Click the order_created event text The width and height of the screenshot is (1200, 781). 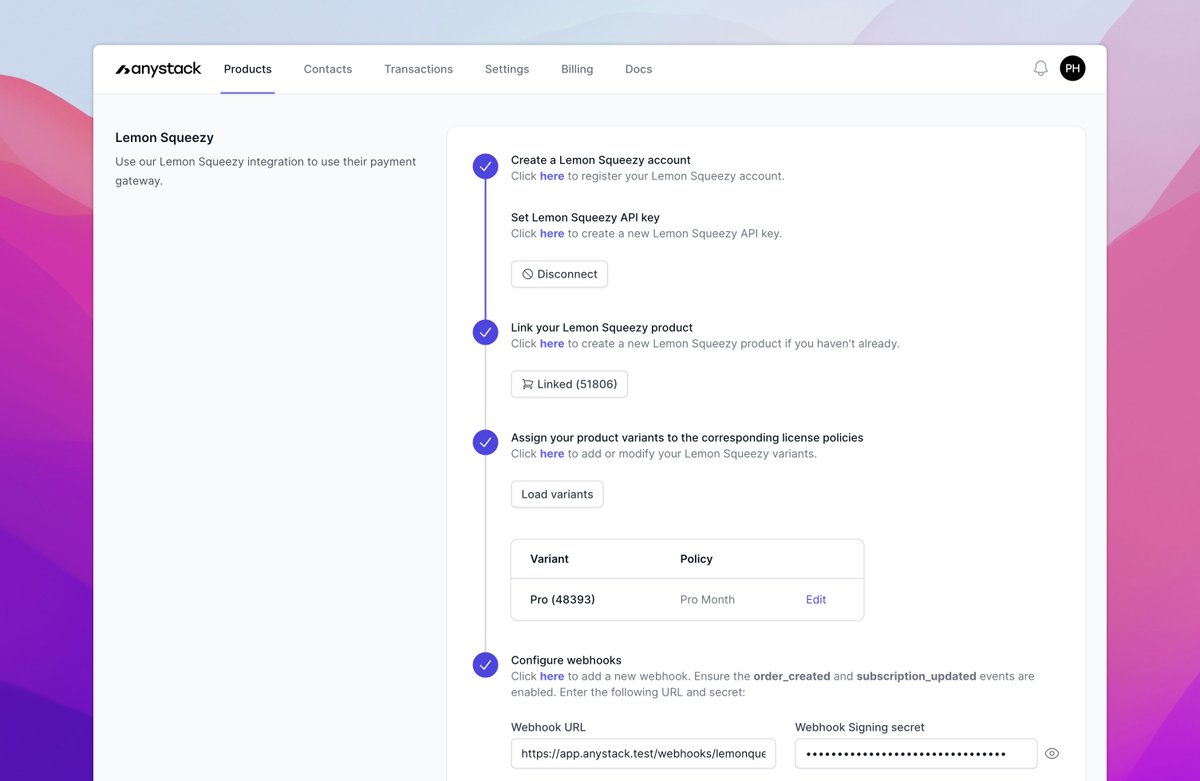tap(792, 676)
